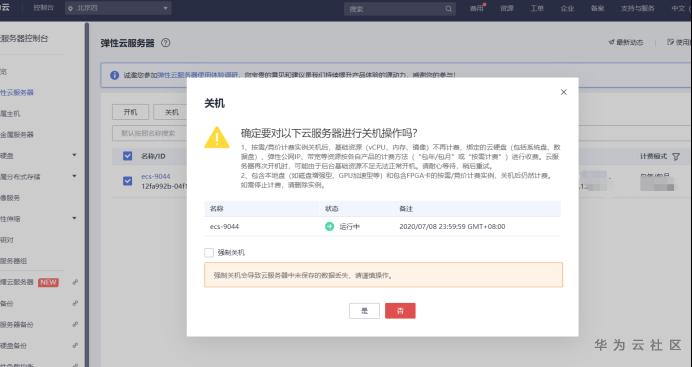Click the green 运行中 status icon
Image resolution: width=692 pixels, height=367 pixels.
click(329, 226)
